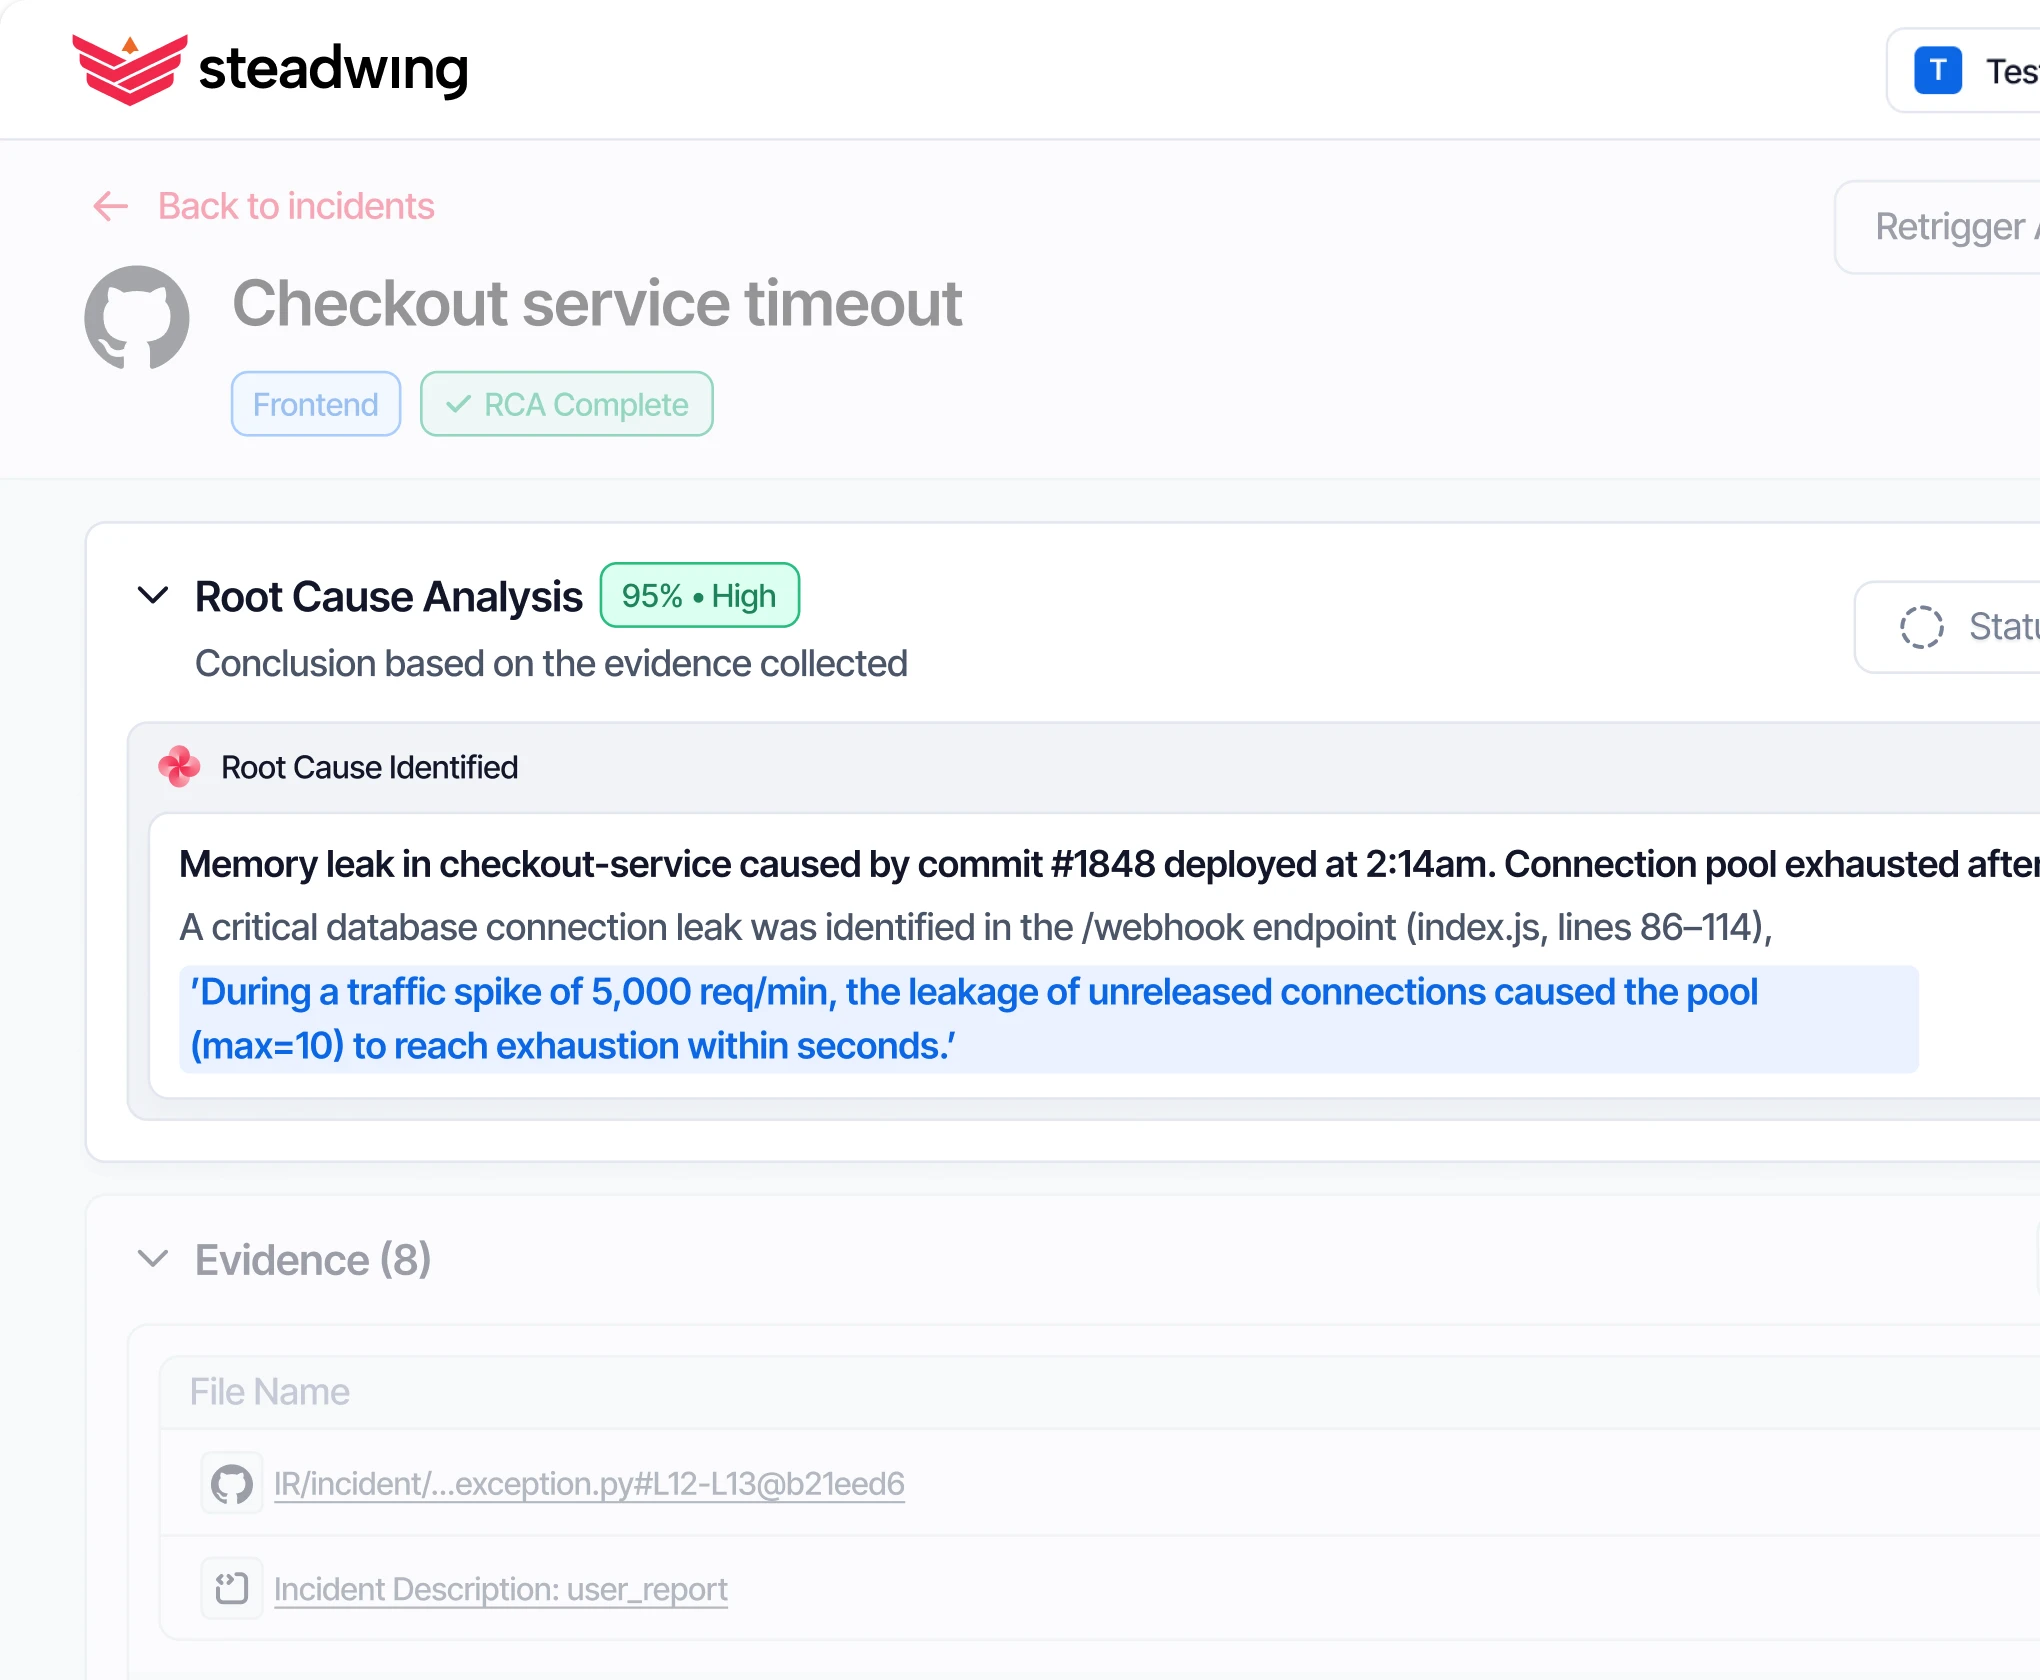Screen dimensions: 2040x1680
Task: Click the GitHub icon beside exception.py evidence
Action: 232,1484
